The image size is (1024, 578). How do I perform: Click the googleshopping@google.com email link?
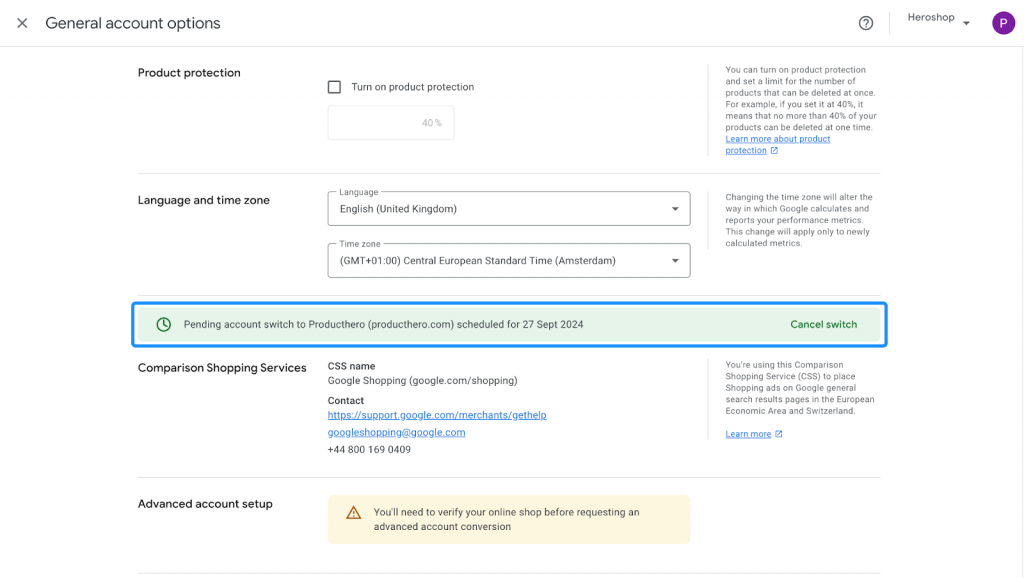point(396,432)
